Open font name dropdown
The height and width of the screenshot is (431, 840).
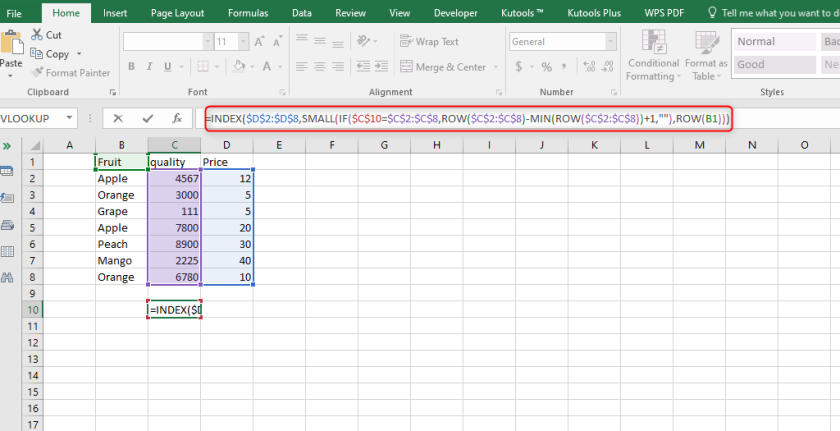coord(208,42)
